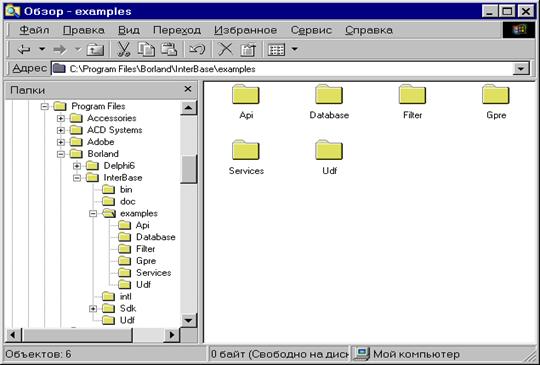Select the Gpre folder in right pane
The width and height of the screenshot is (540, 365).
click(x=496, y=102)
